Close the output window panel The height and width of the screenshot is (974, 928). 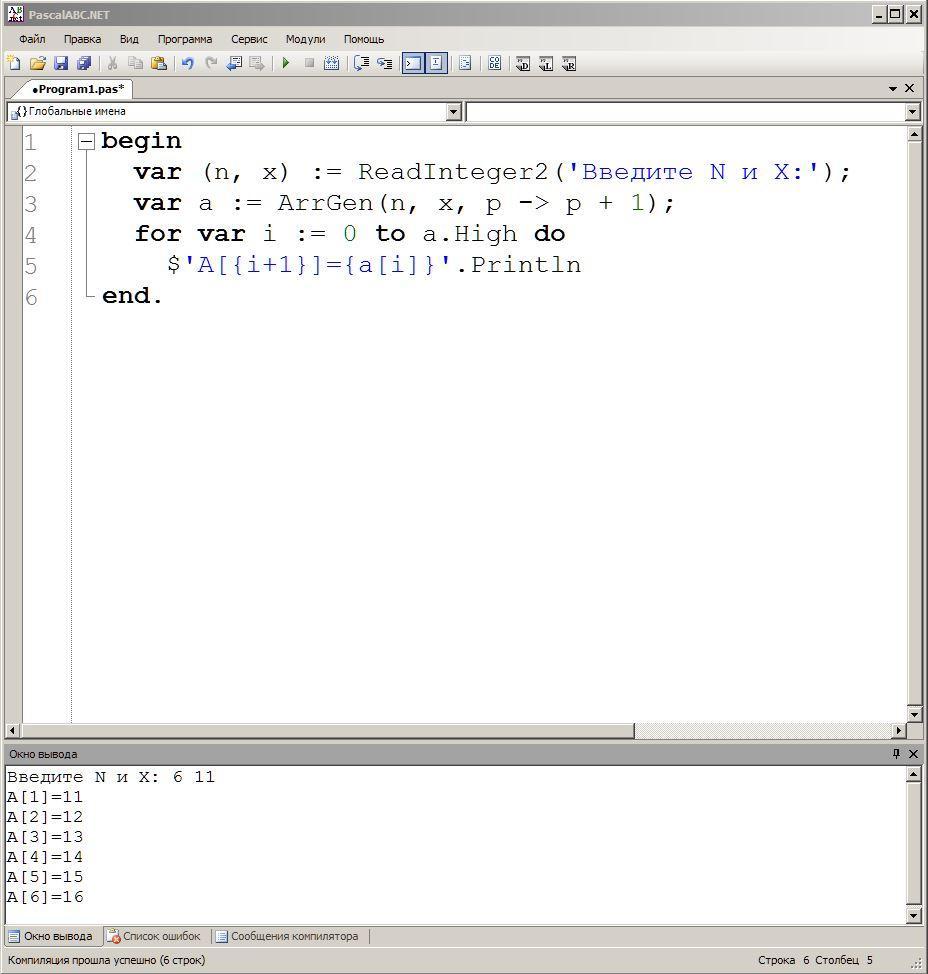[x=913, y=753]
